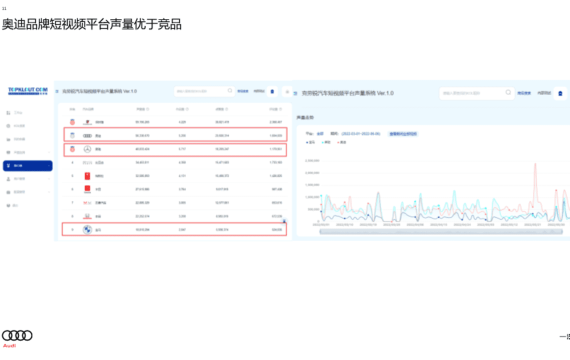Click the Audi four-rings logo in the ranking table
This screenshot has width=570, height=360.
(87, 136)
